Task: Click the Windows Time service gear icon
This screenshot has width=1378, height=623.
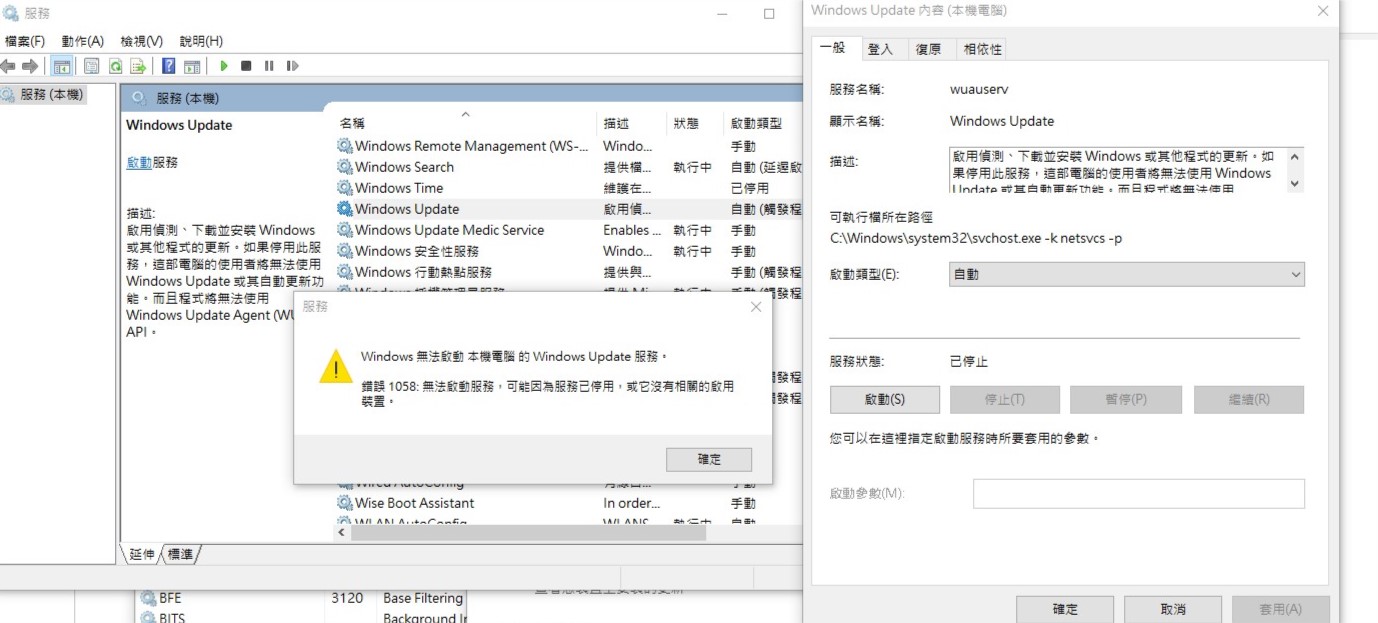Action: pyautogui.click(x=345, y=188)
